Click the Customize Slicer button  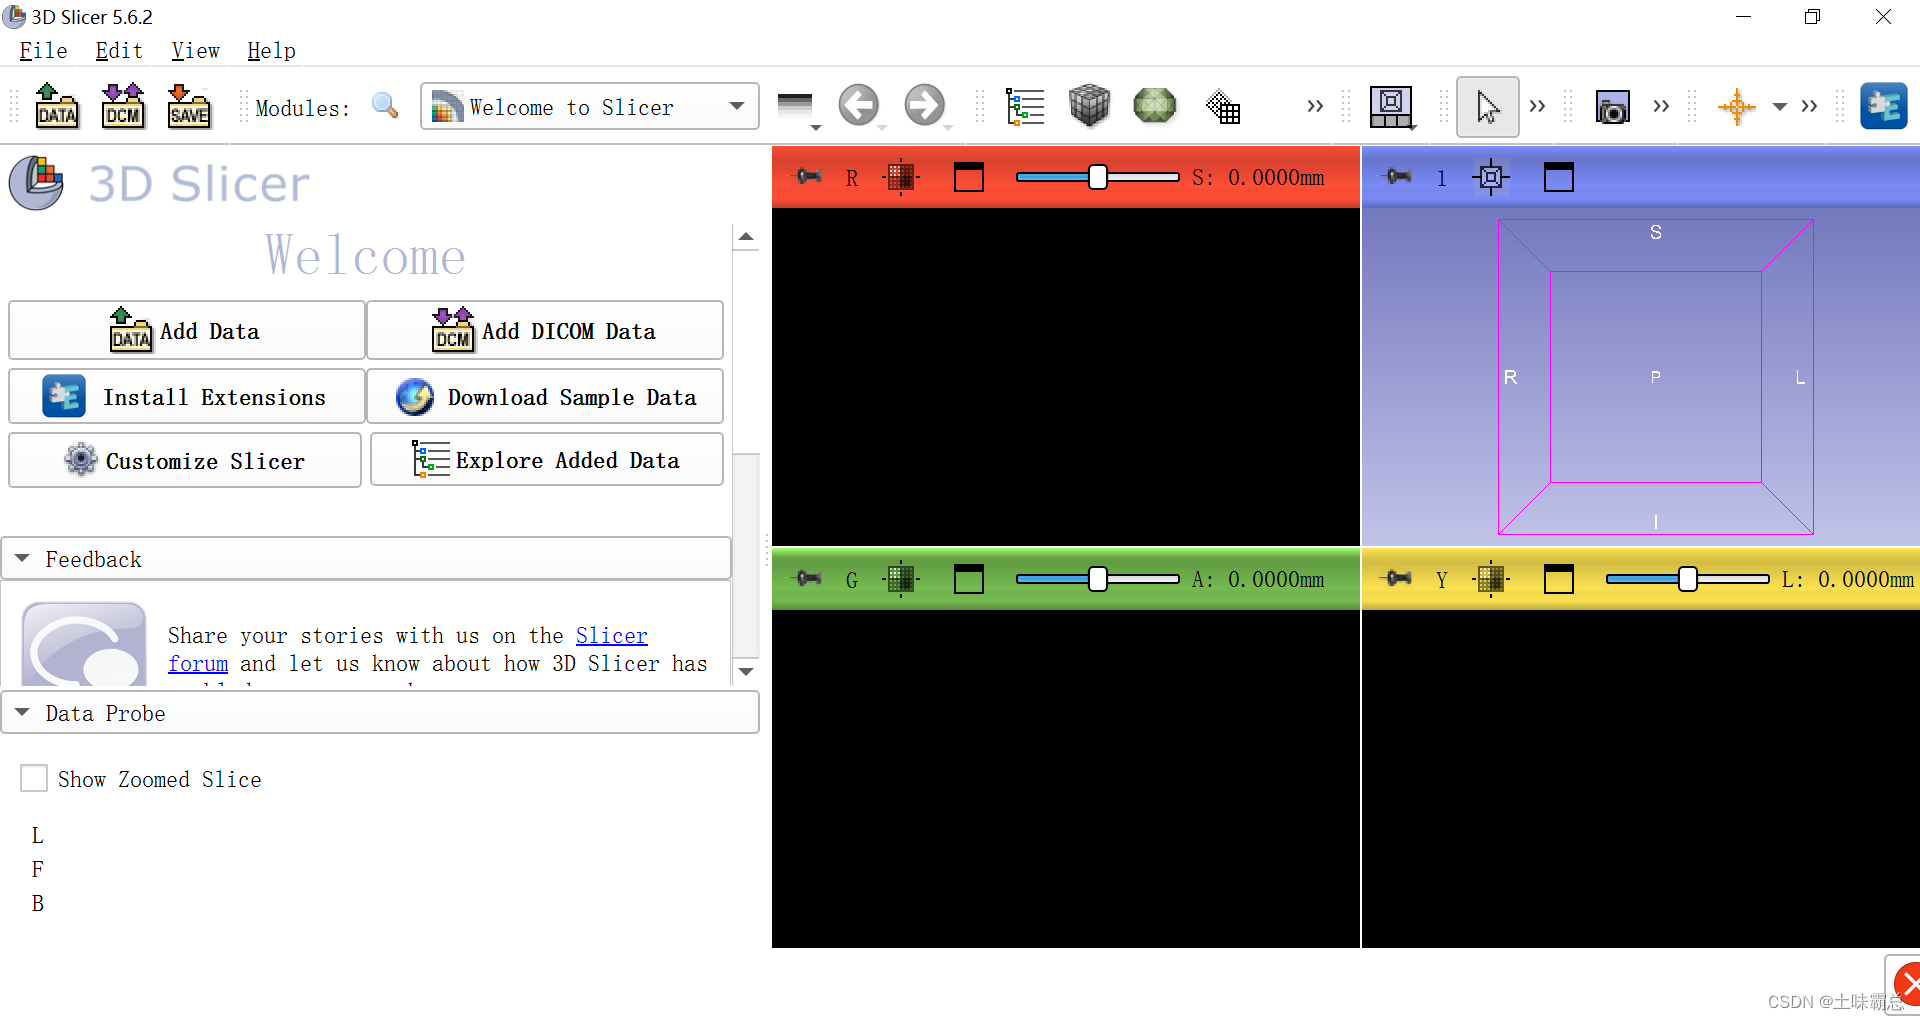click(x=185, y=460)
